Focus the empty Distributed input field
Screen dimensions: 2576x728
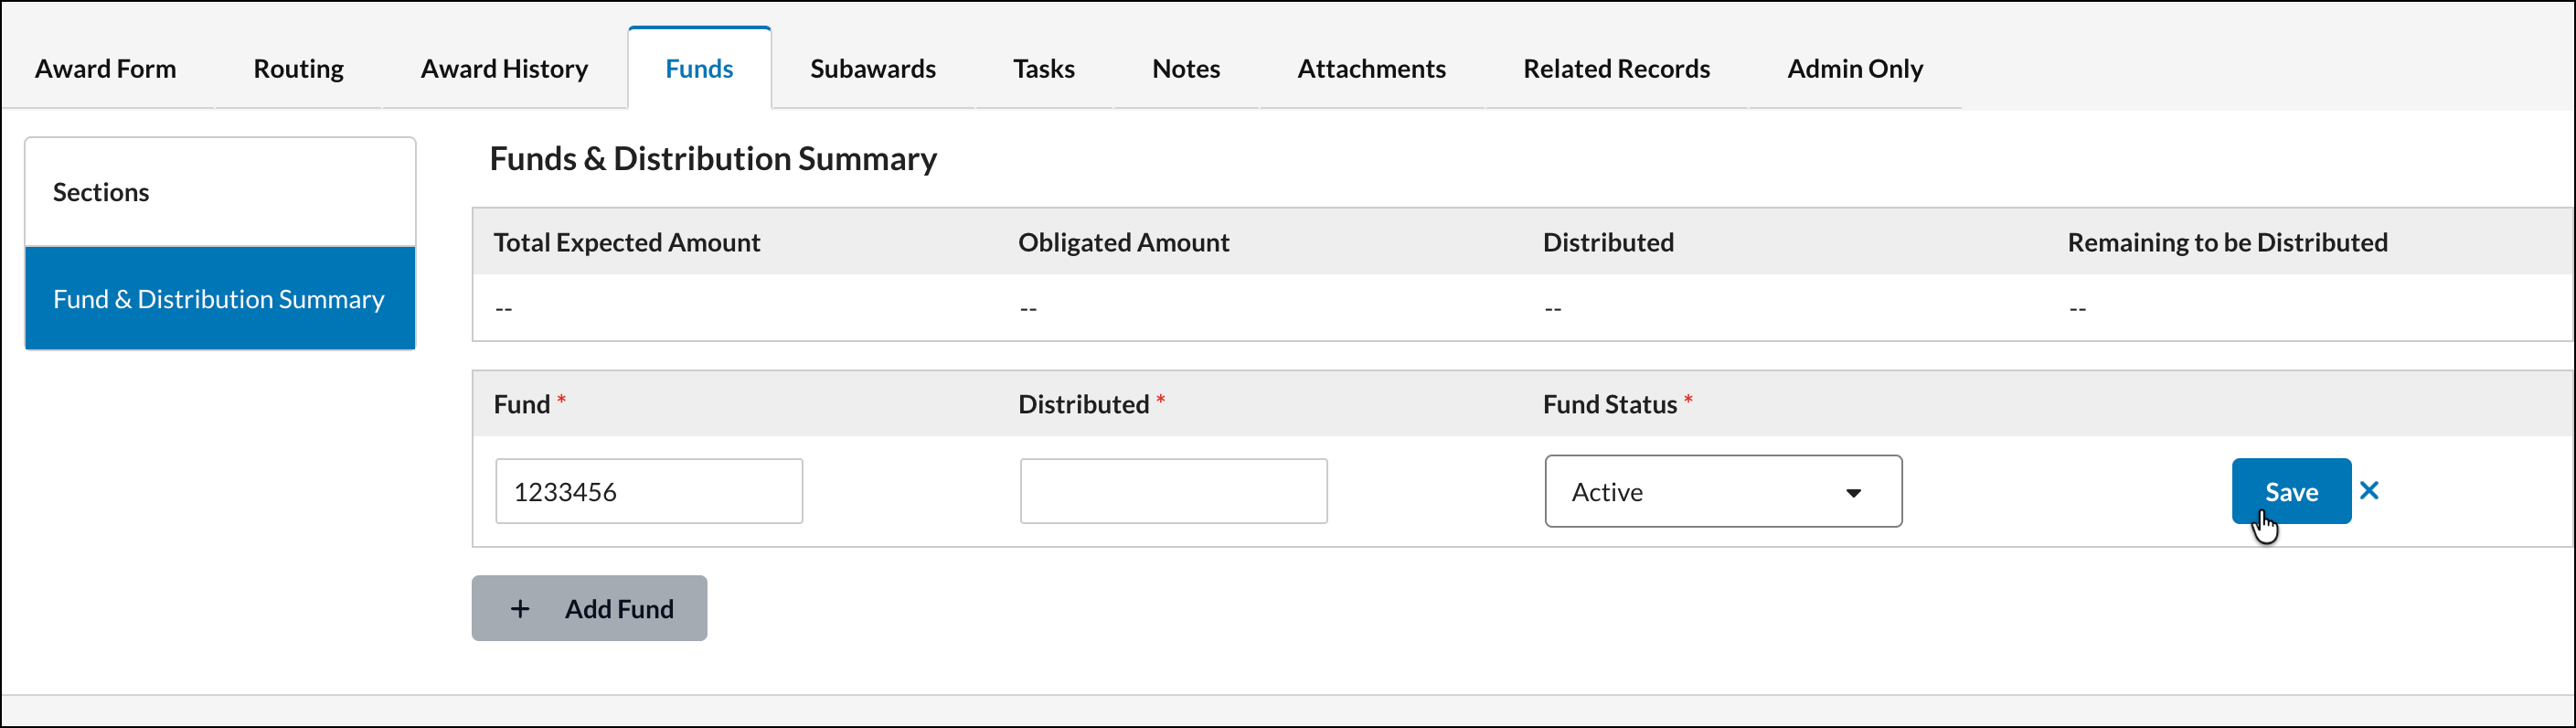click(x=1173, y=491)
